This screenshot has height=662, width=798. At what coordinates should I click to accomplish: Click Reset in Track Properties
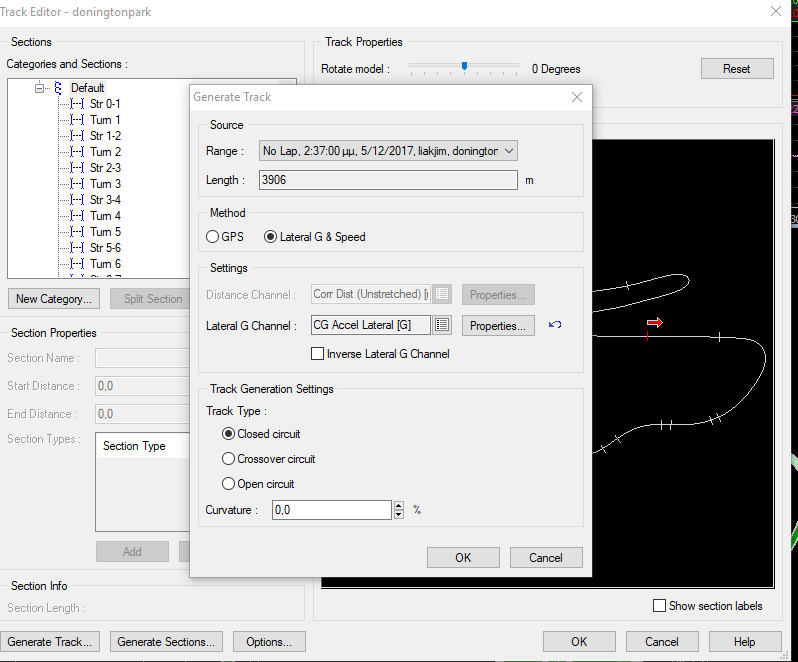click(x=737, y=69)
